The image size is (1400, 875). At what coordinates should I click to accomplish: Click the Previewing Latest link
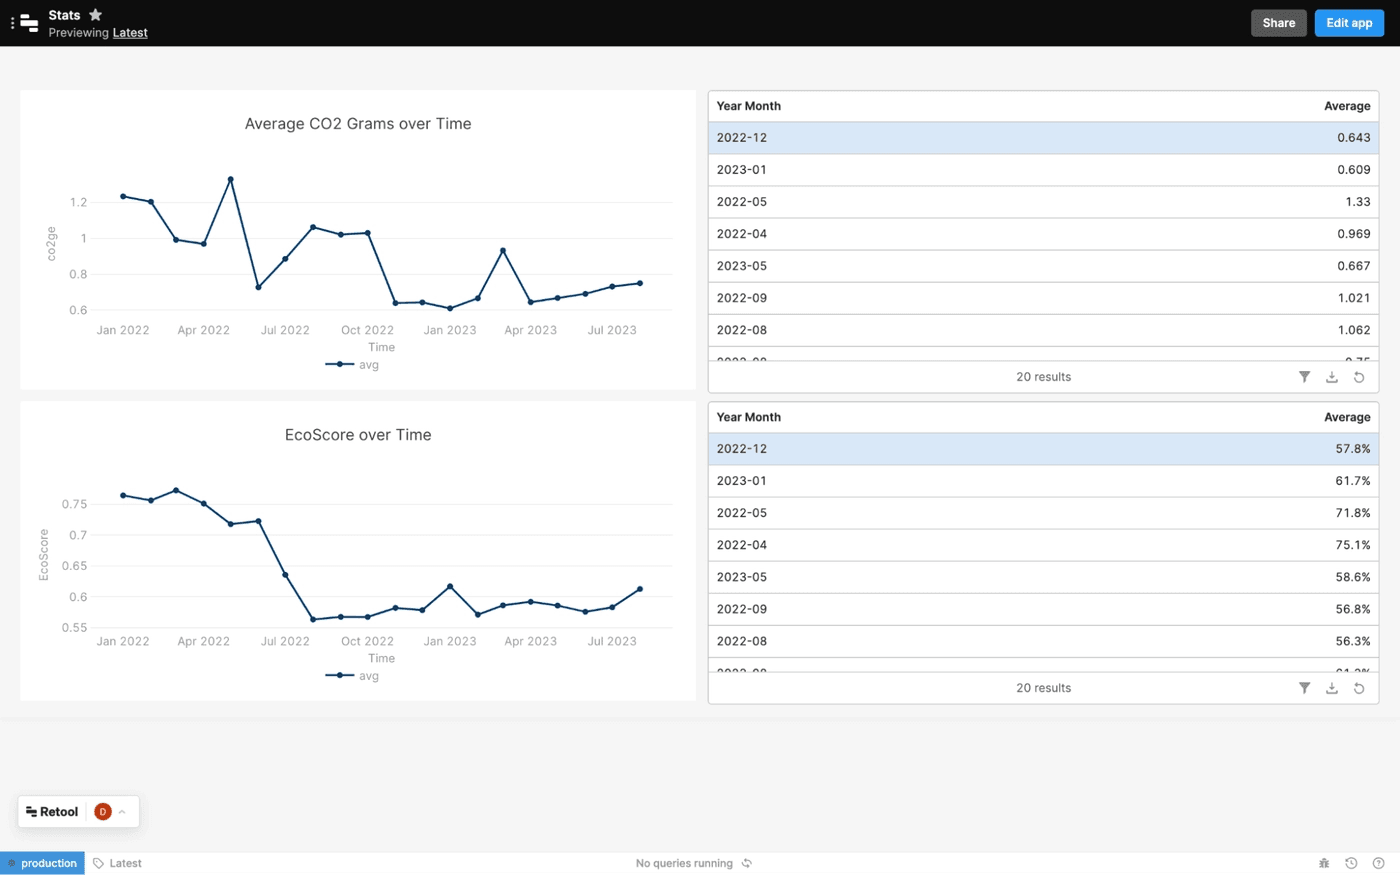click(130, 32)
